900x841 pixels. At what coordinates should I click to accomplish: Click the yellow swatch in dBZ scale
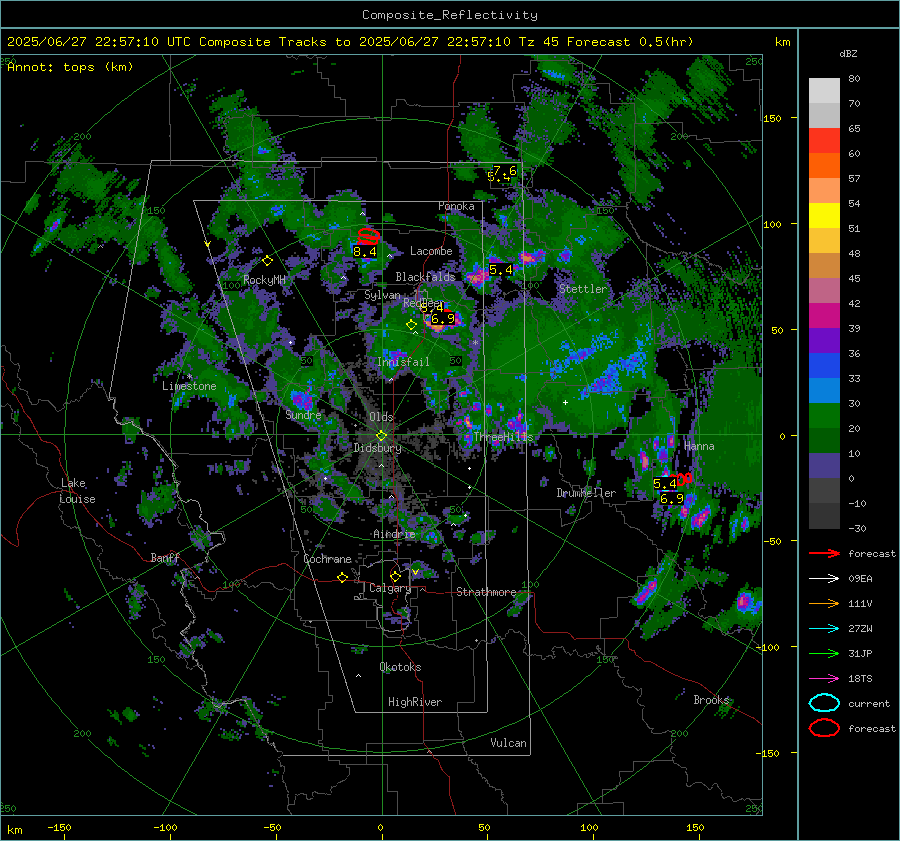pyautogui.click(x=824, y=216)
